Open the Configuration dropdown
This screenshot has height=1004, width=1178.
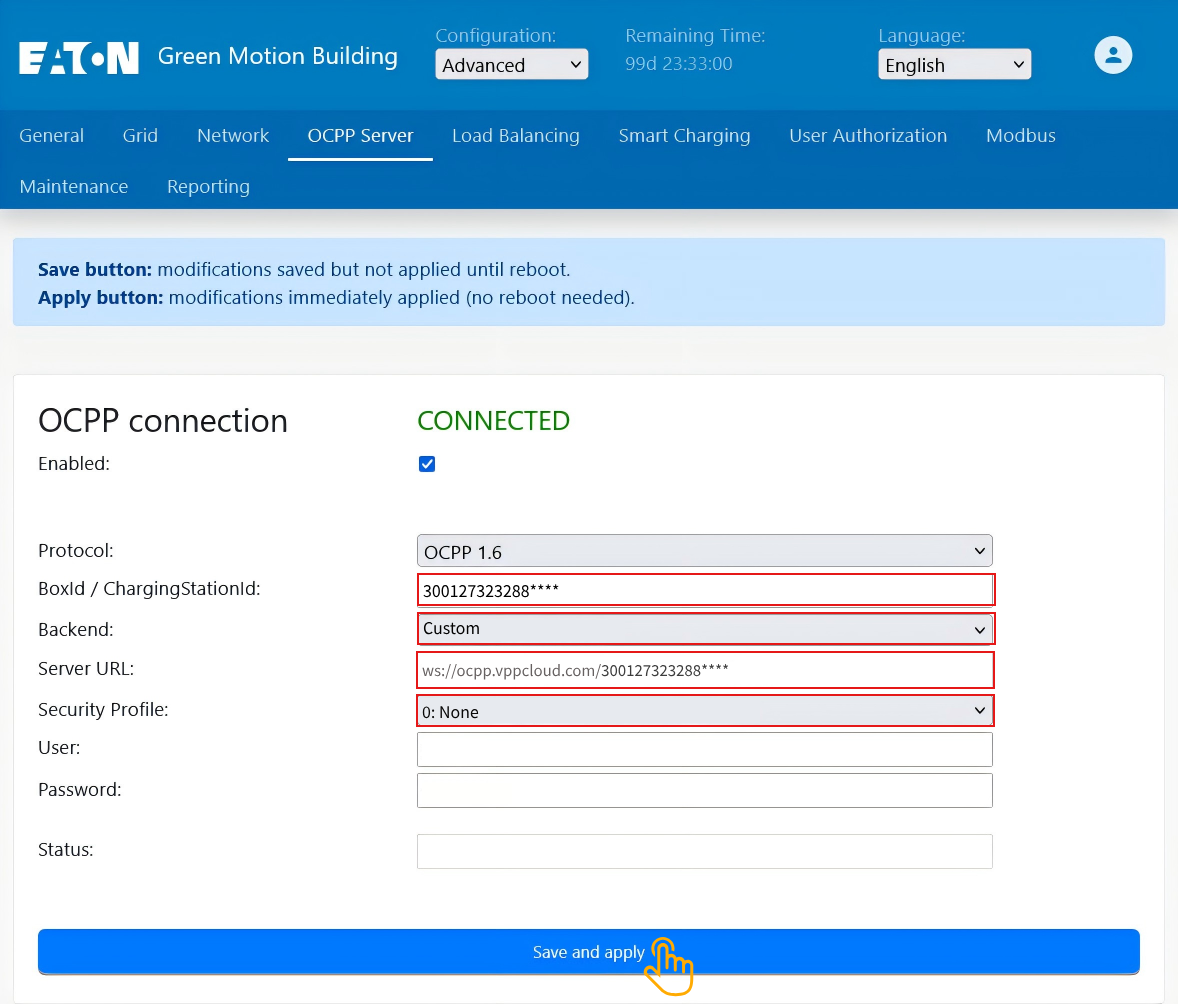511,64
